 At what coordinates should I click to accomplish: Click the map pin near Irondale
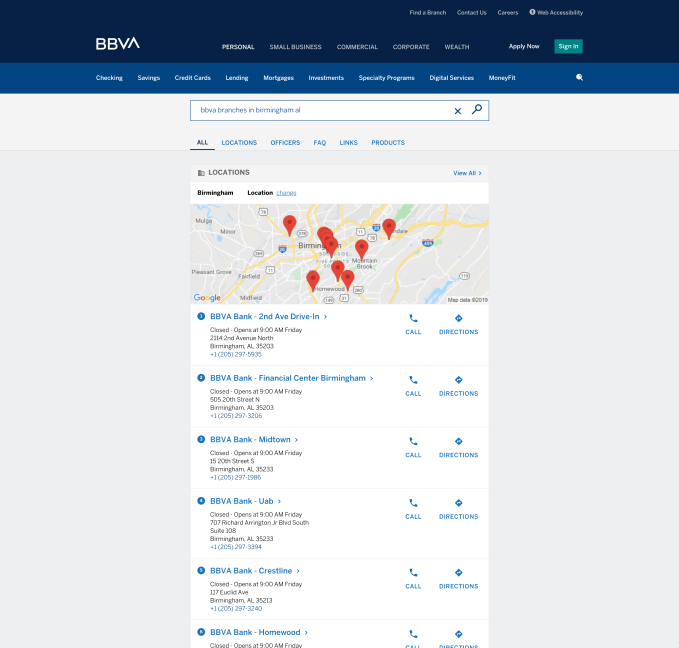coord(389,228)
